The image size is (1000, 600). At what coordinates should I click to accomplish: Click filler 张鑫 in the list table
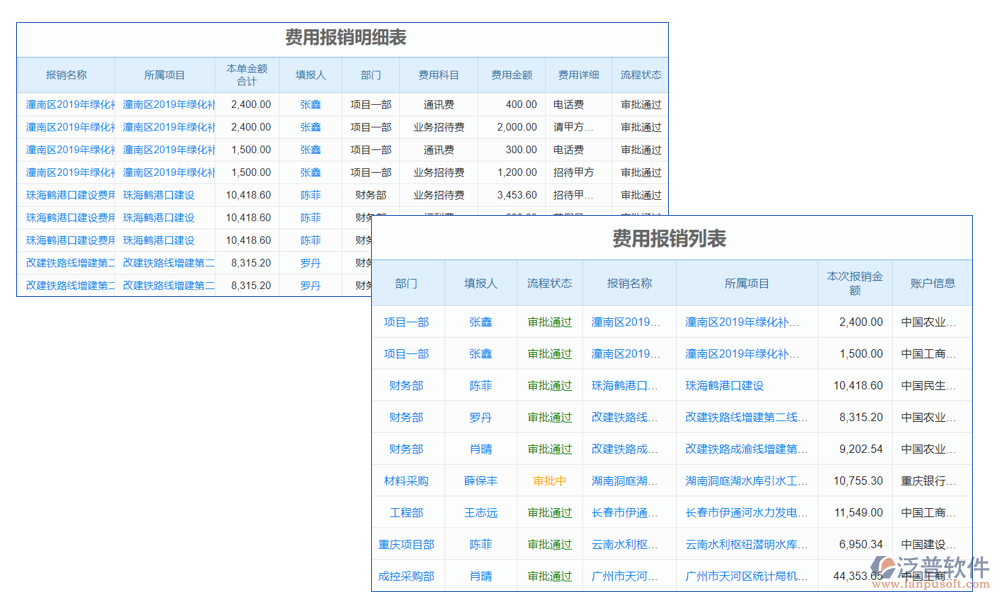(x=479, y=320)
